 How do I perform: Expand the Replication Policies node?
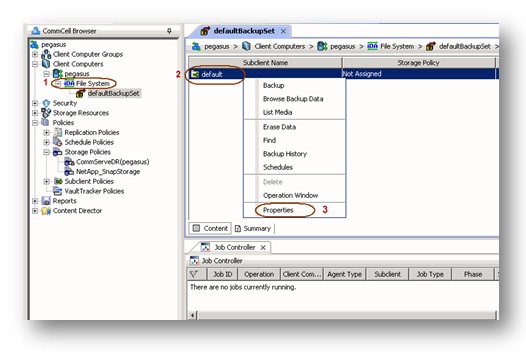pyautogui.click(x=47, y=132)
